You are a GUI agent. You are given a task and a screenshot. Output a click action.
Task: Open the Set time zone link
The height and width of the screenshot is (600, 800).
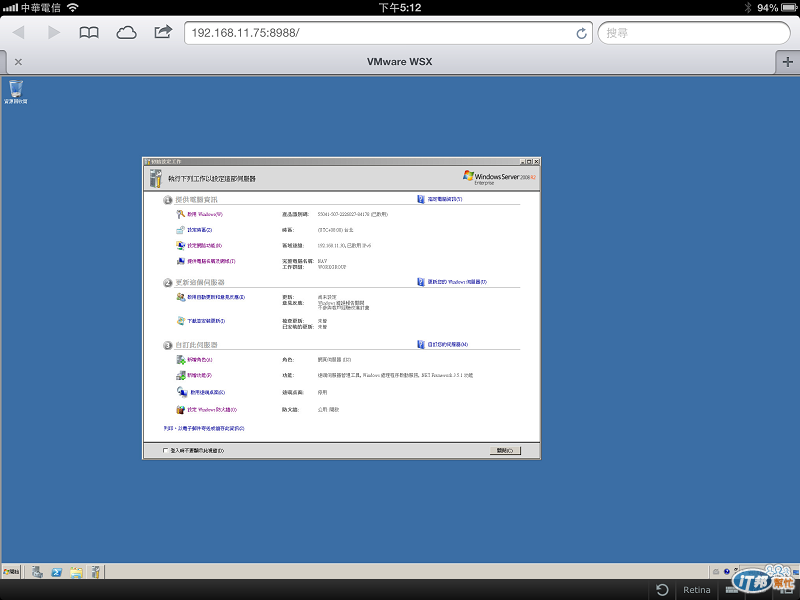(x=199, y=230)
